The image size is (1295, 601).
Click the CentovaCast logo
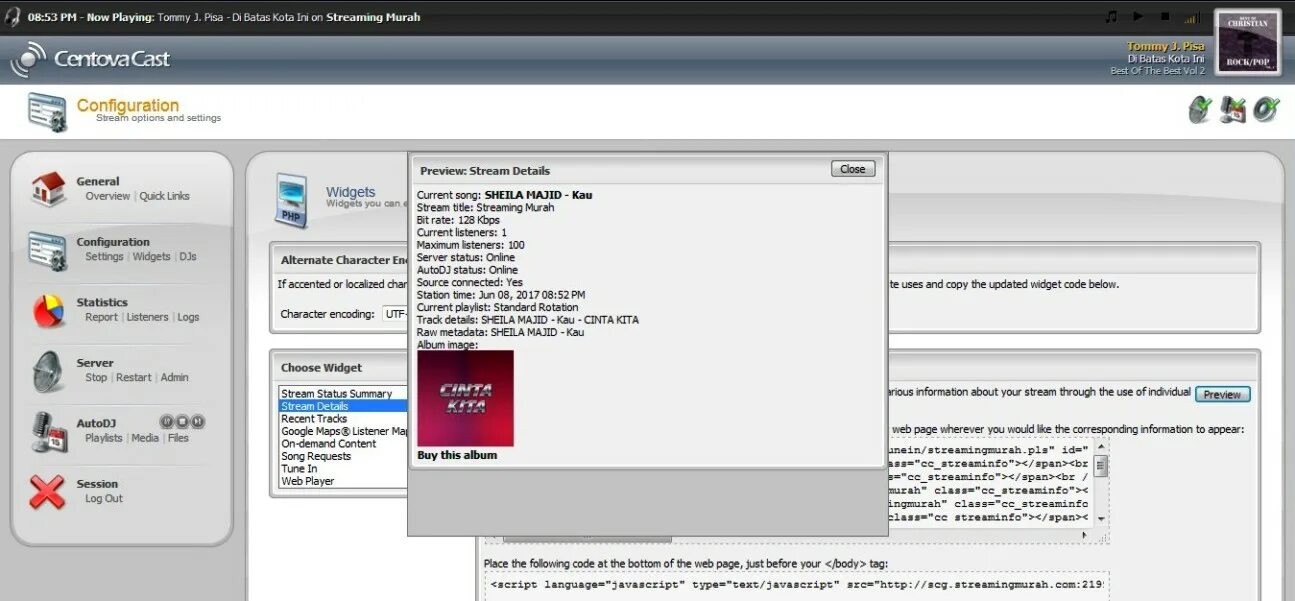91,59
